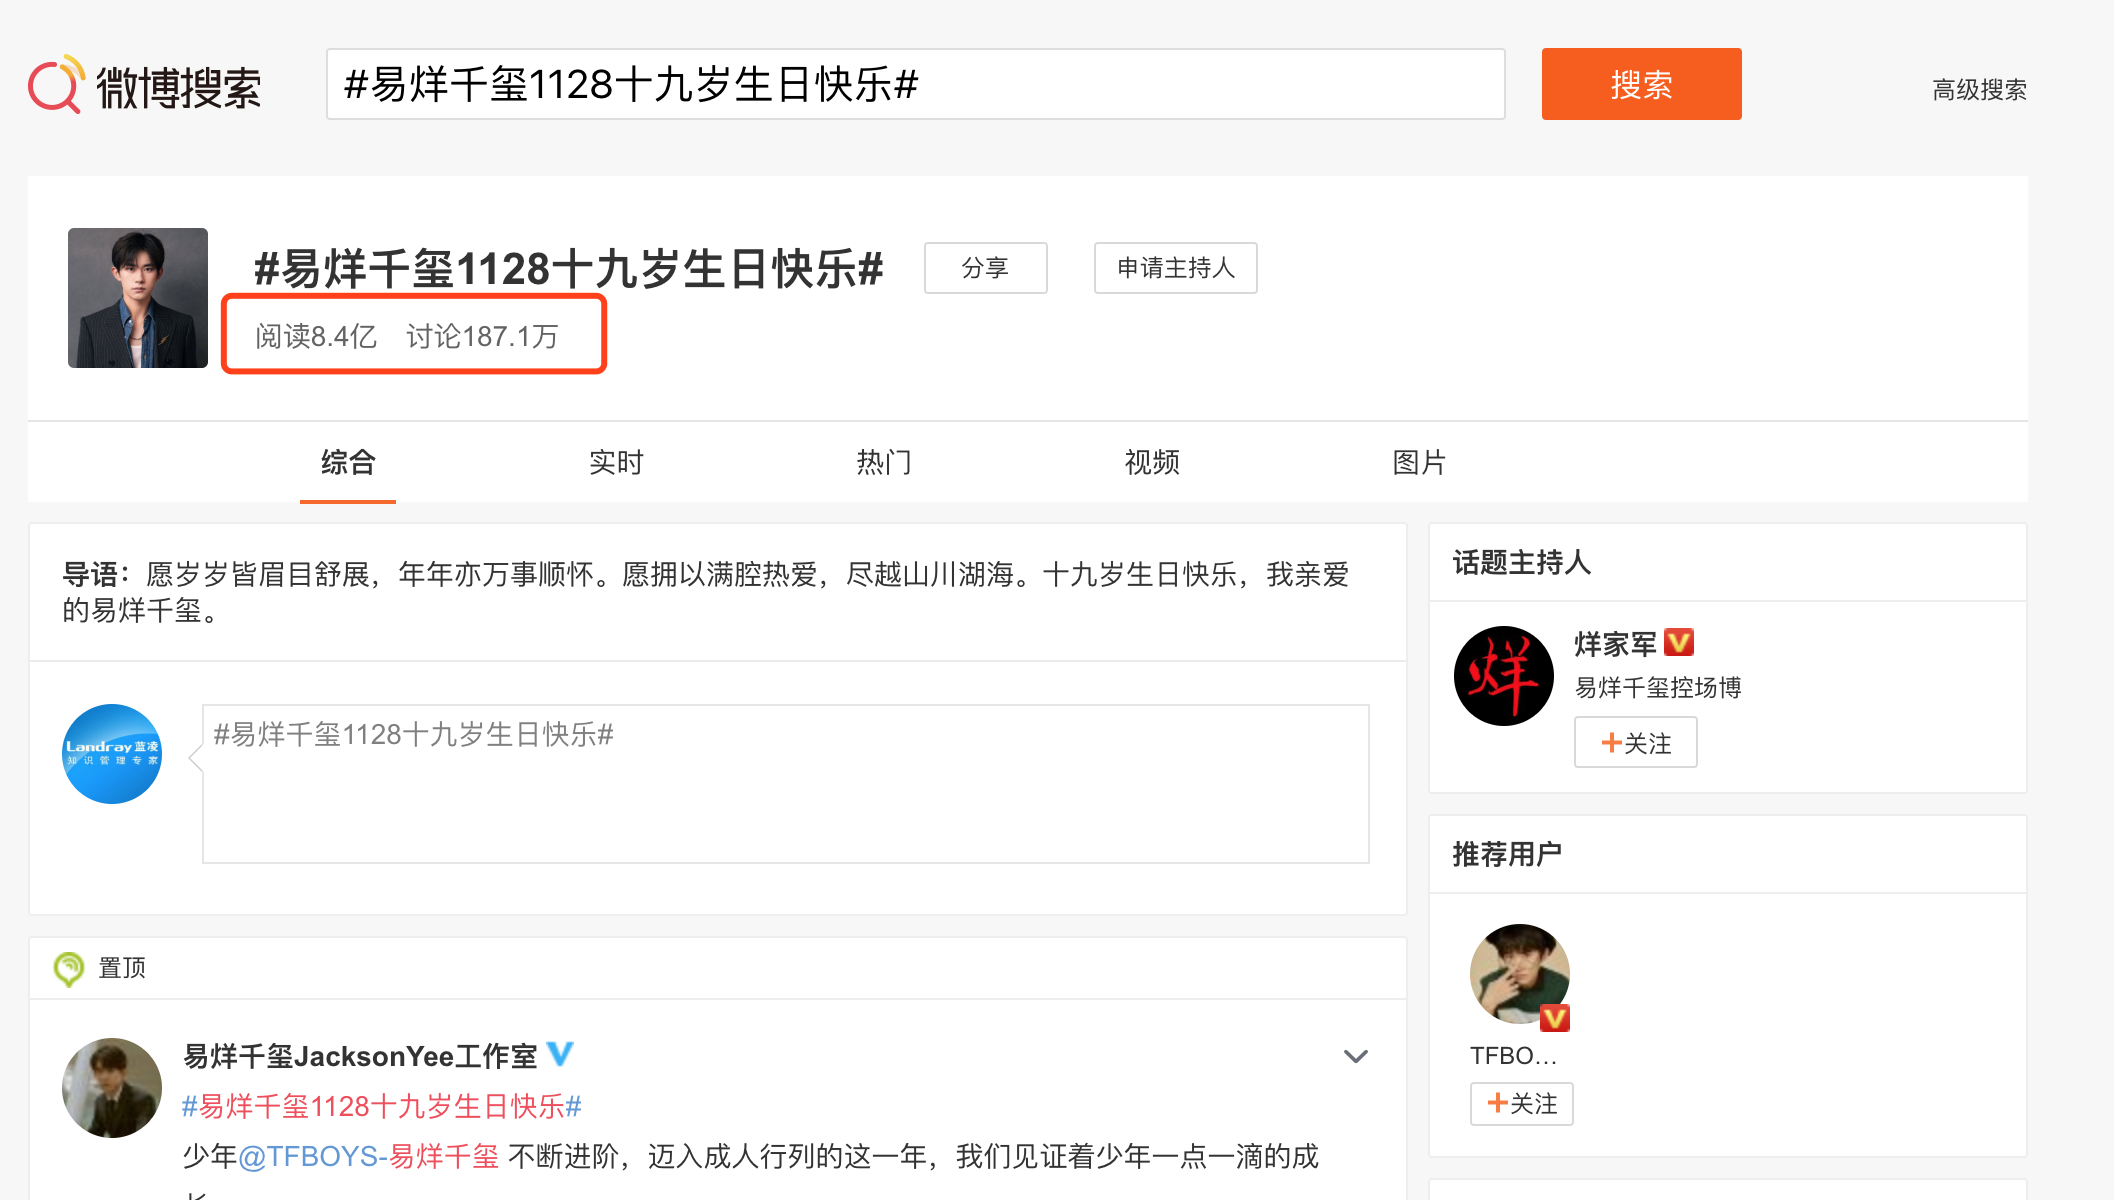Open the TFBO… recommended user avatar
Image resolution: width=2114 pixels, height=1200 pixels.
pyautogui.click(x=1520, y=974)
